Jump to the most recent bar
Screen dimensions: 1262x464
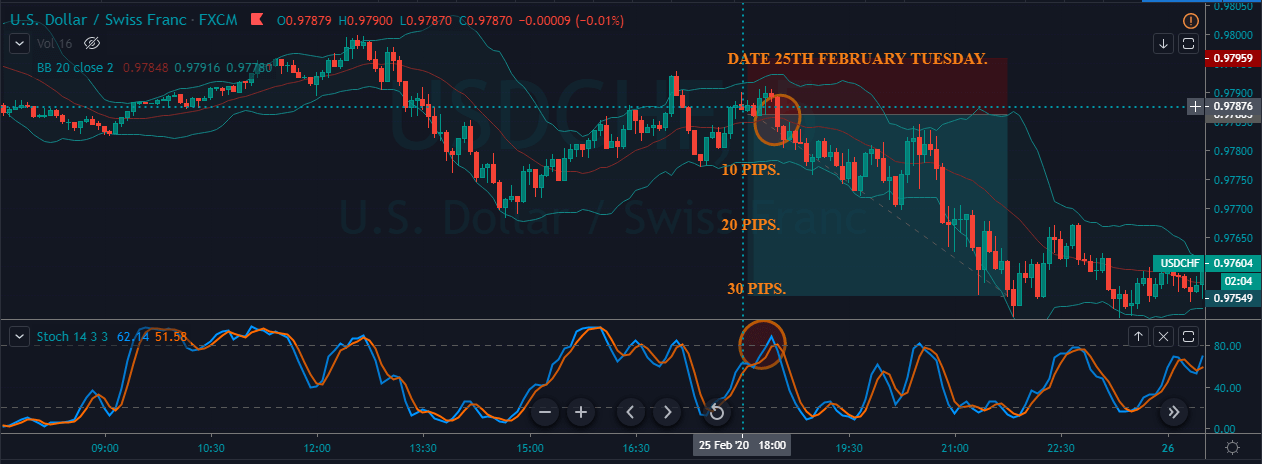(x=1172, y=411)
